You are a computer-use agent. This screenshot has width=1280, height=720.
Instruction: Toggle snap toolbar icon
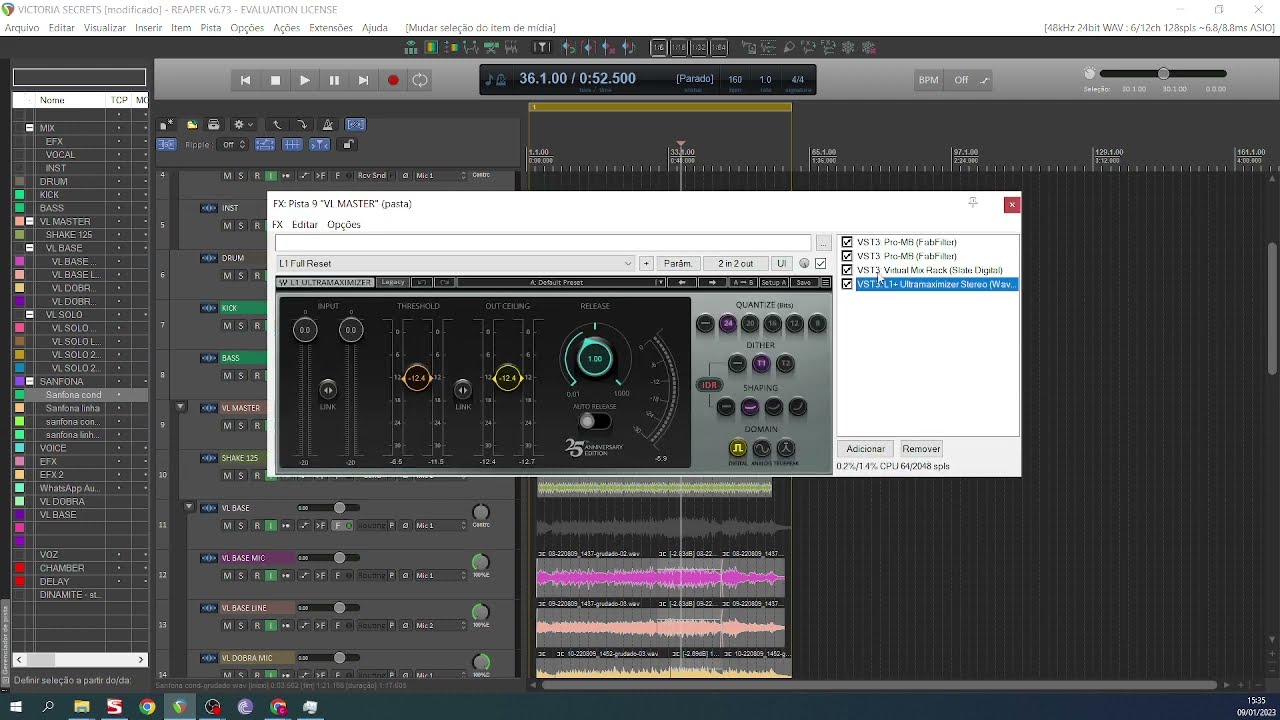(x=319, y=145)
